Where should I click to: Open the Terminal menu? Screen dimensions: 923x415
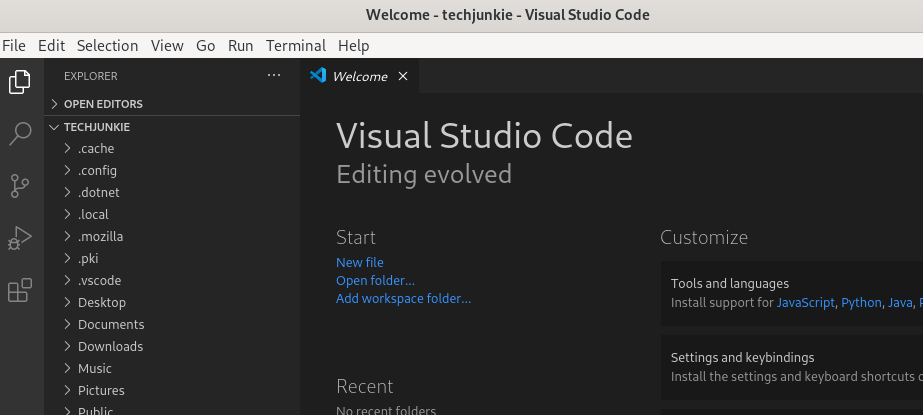pyautogui.click(x=295, y=45)
